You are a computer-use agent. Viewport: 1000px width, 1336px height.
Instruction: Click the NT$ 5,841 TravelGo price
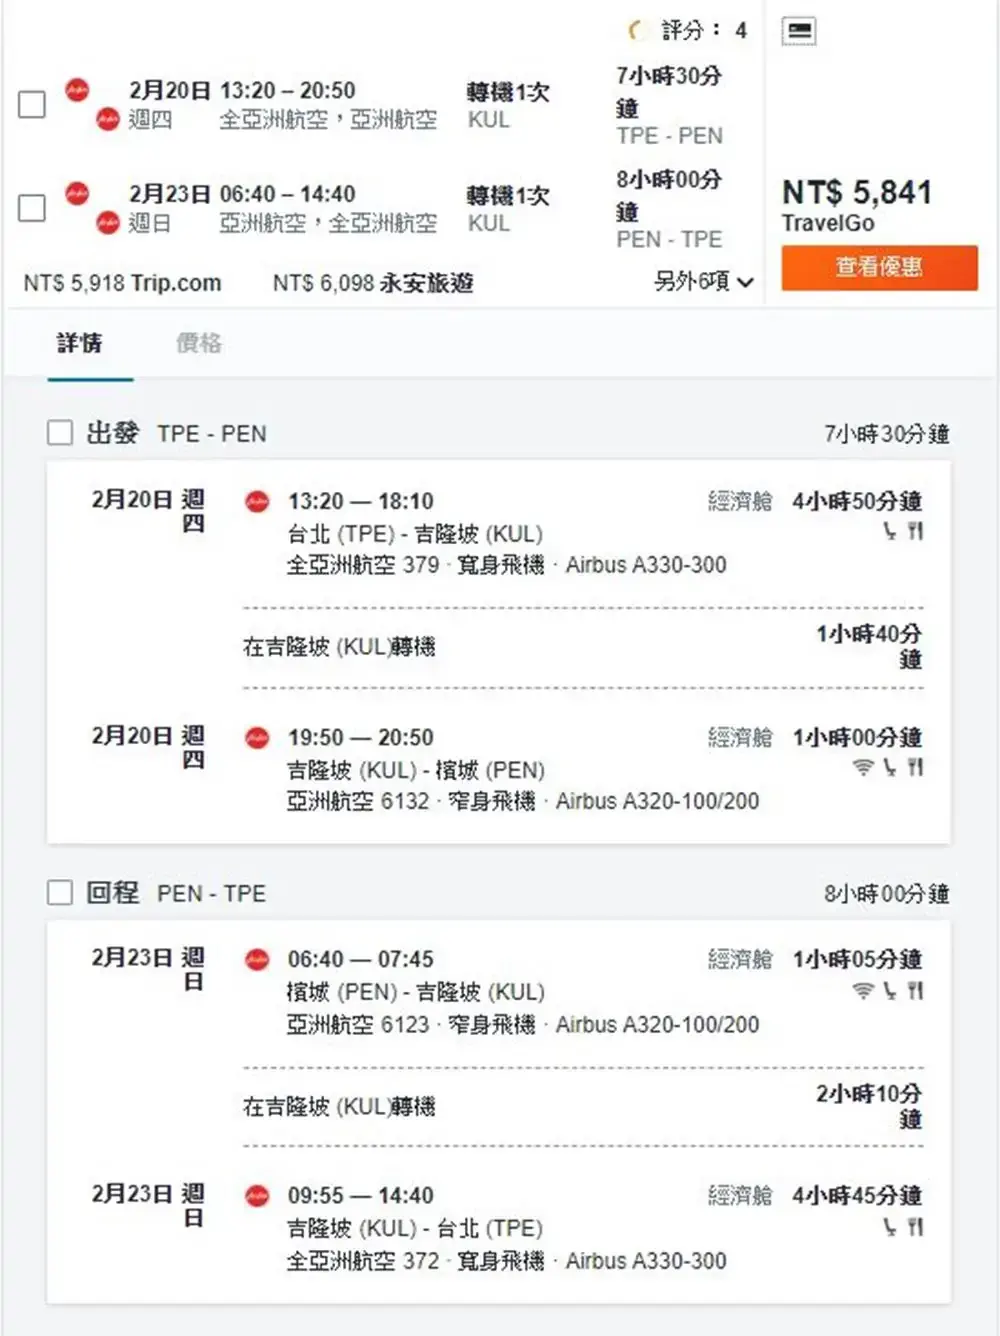856,204
